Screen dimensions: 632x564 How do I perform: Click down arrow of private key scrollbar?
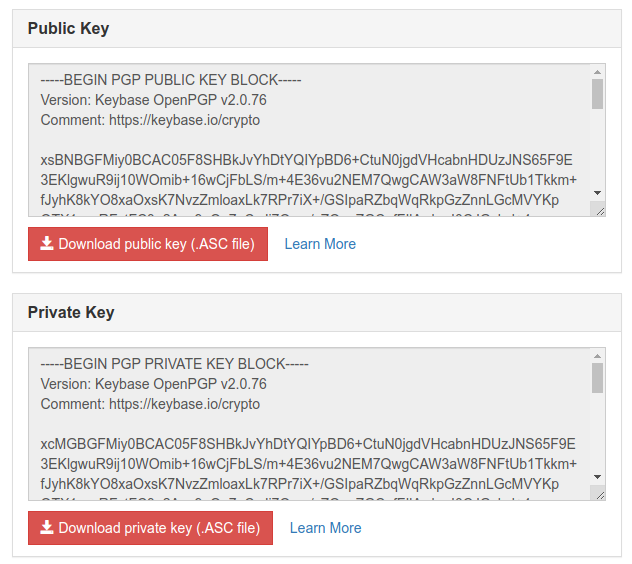click(x=597, y=477)
